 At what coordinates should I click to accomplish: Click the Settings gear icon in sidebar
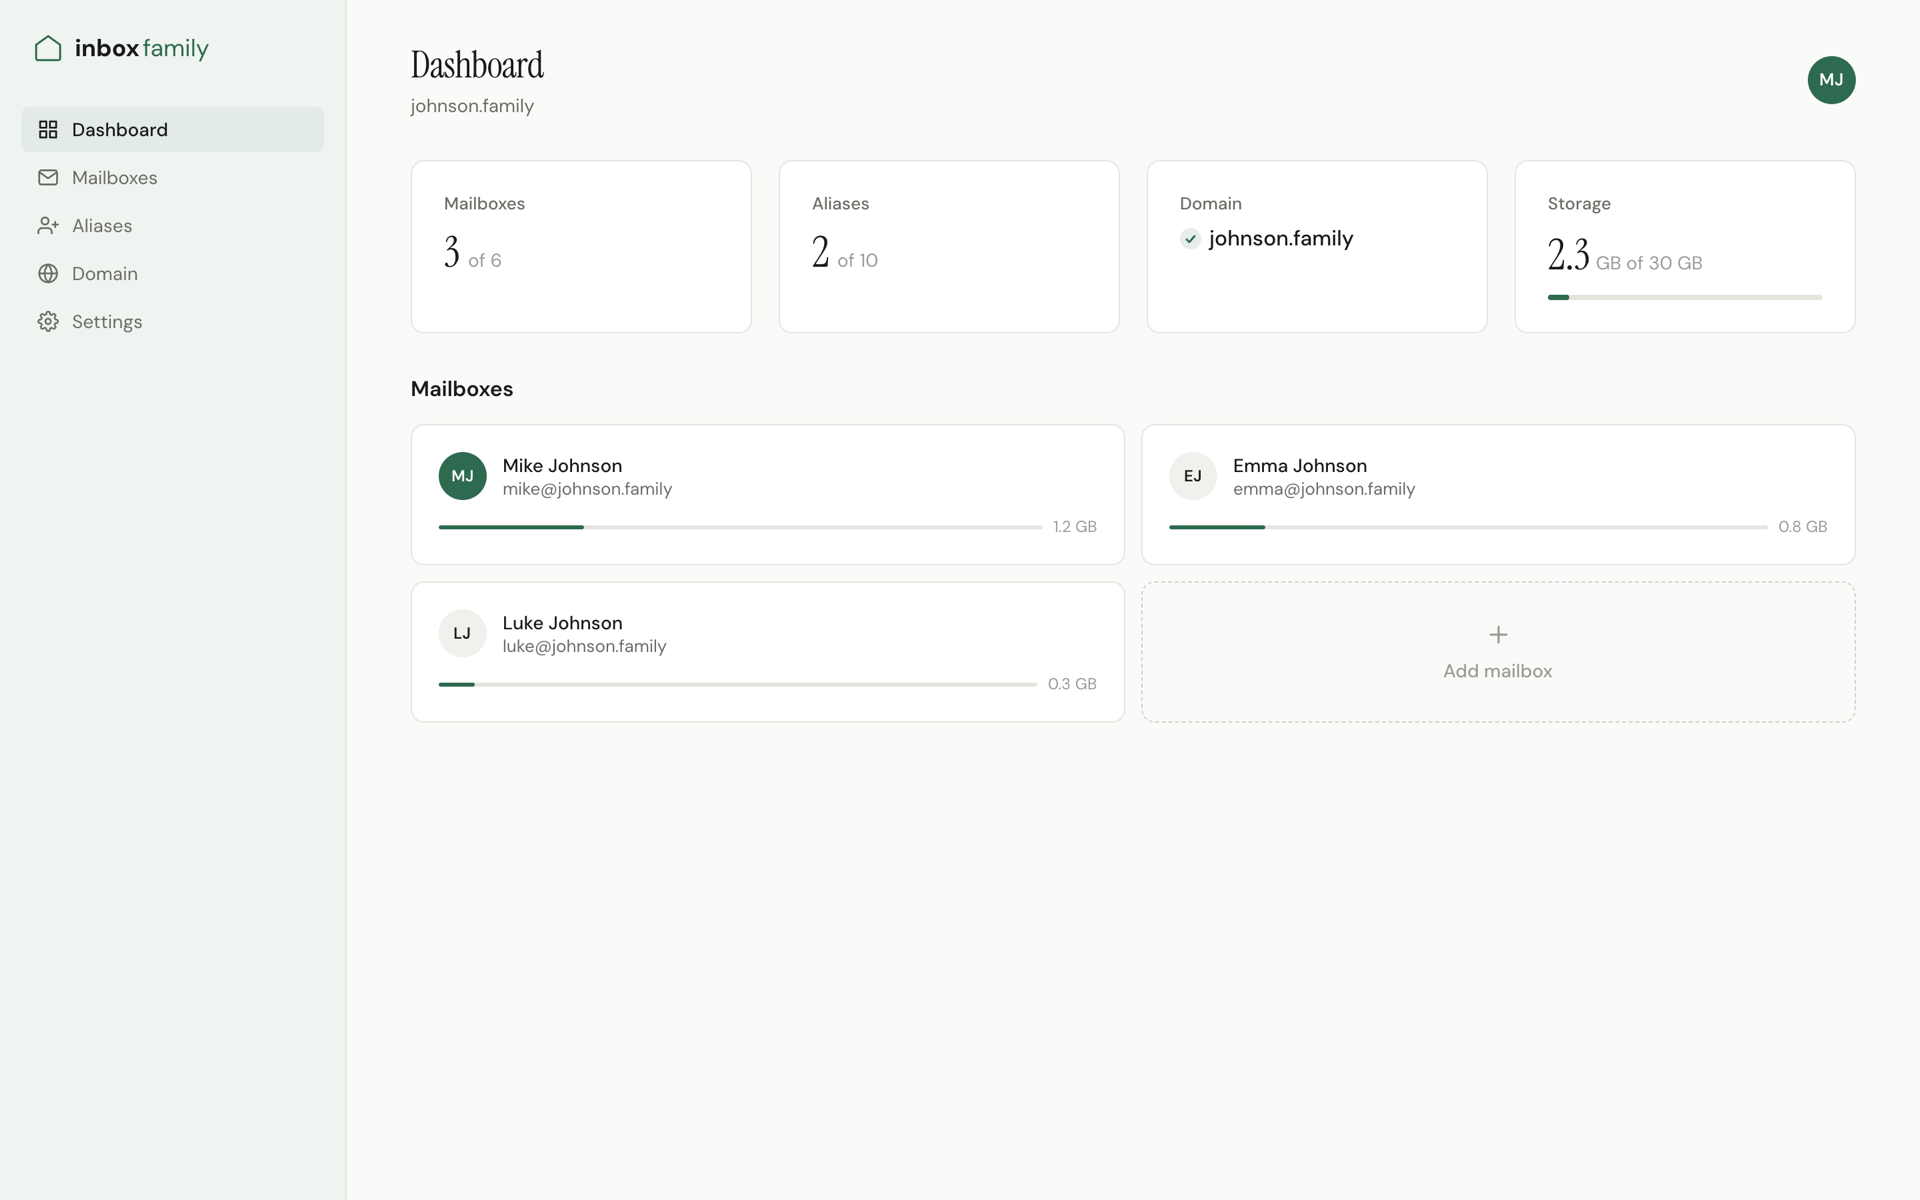click(x=48, y=321)
